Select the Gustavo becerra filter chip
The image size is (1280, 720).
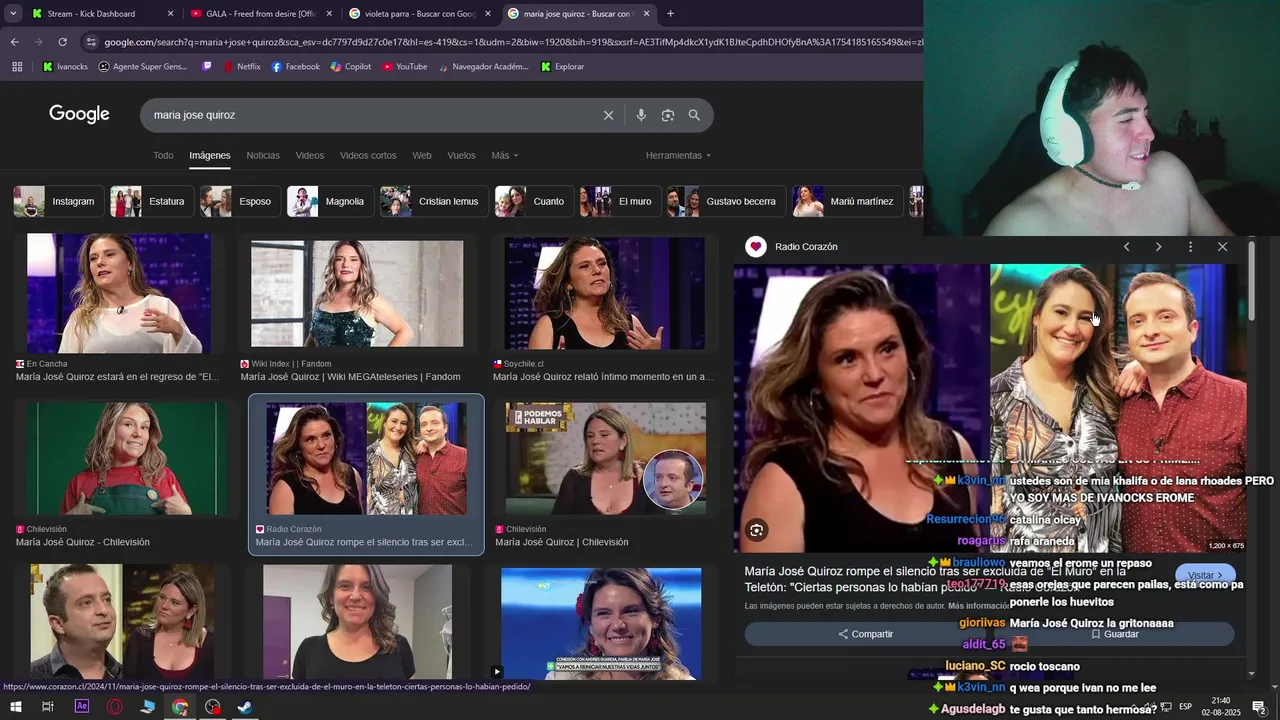[x=726, y=201]
